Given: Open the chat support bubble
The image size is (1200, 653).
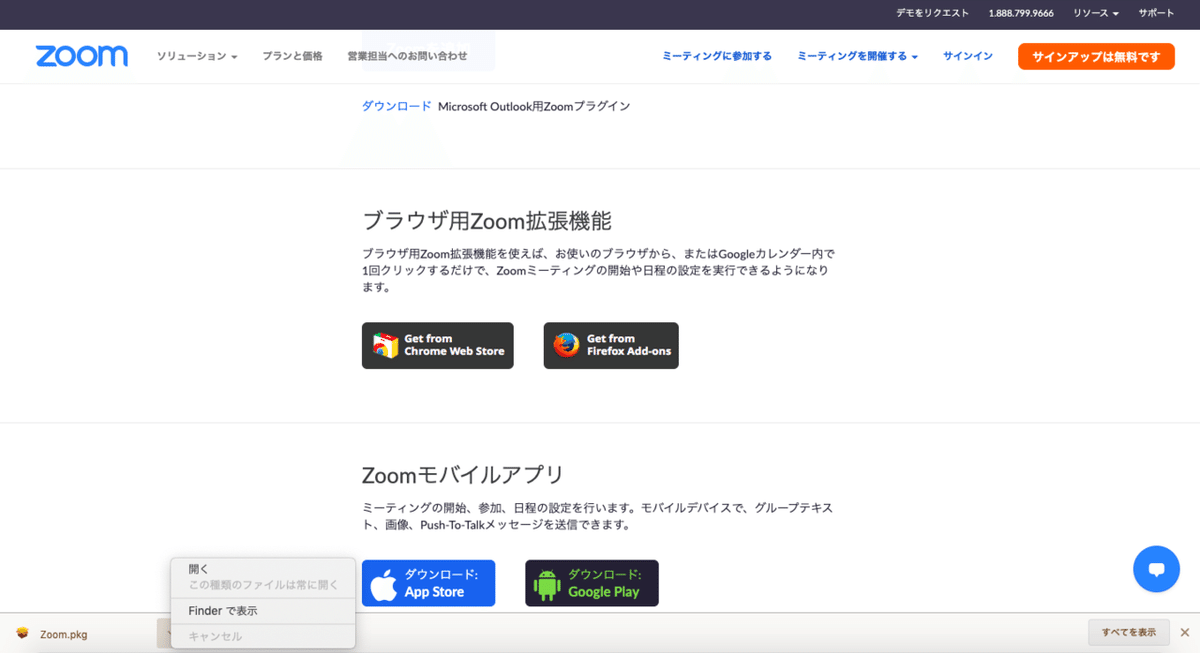Looking at the screenshot, I should coord(1156,568).
